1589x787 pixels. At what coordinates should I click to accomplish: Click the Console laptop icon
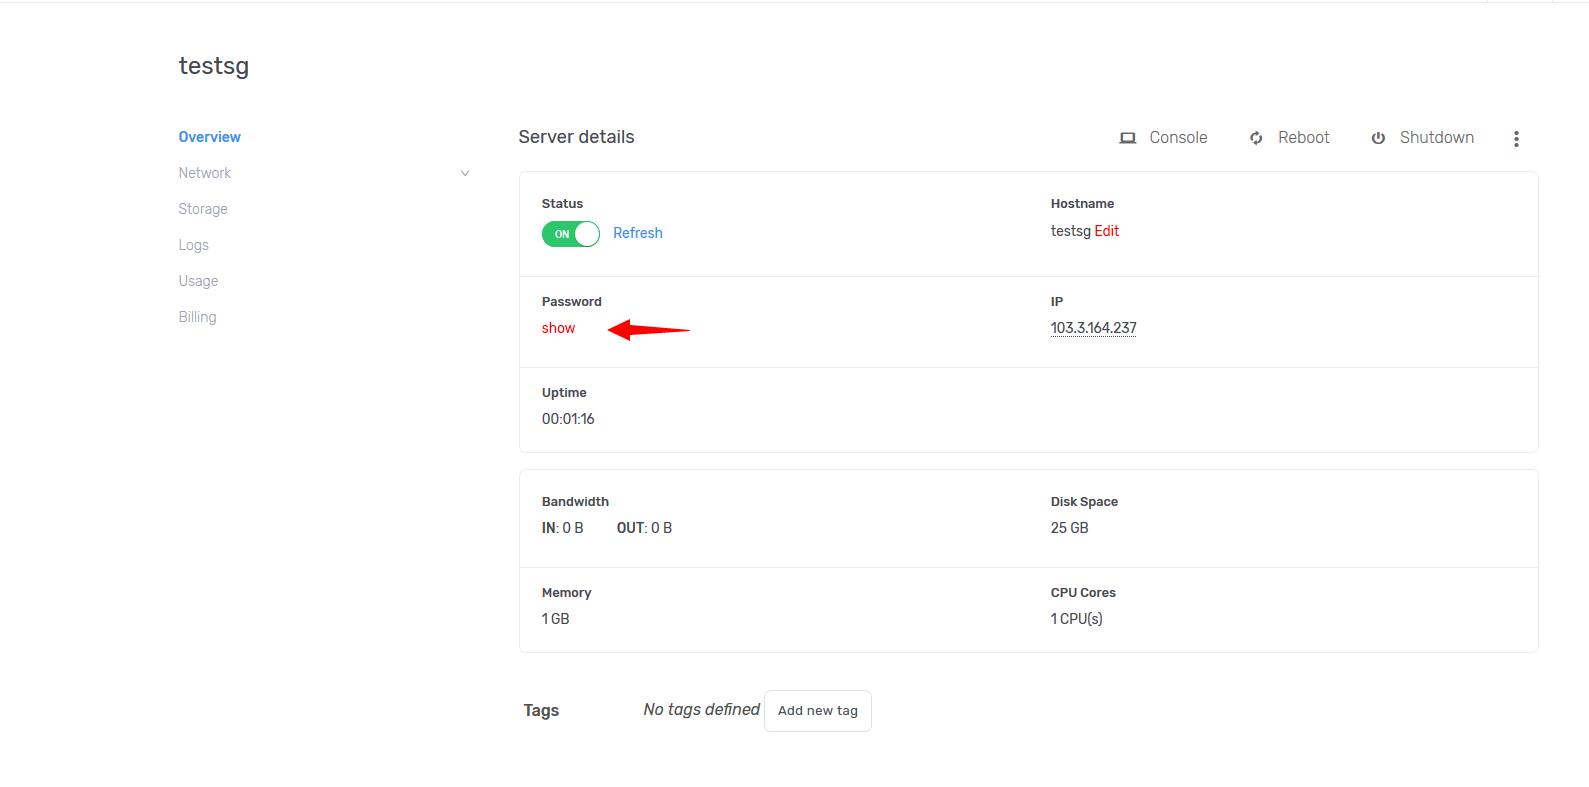click(x=1127, y=138)
